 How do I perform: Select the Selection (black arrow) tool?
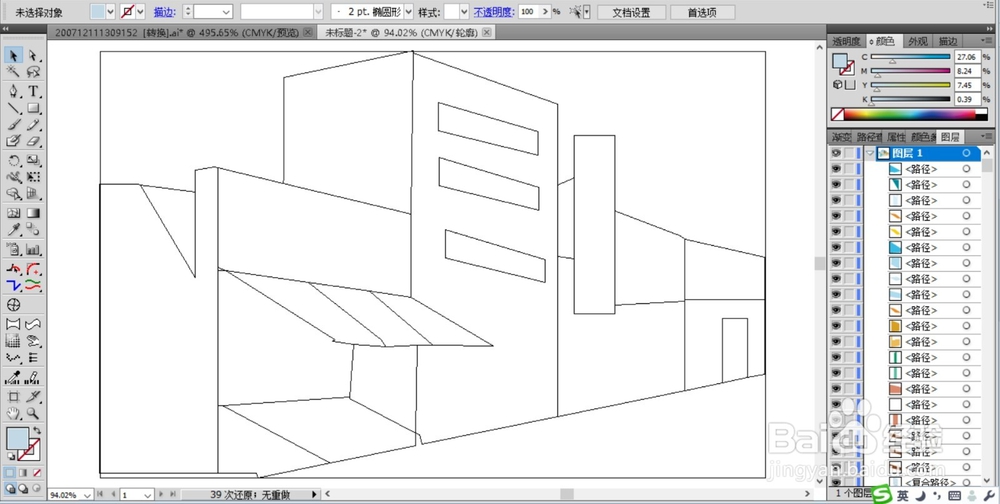click(x=13, y=56)
